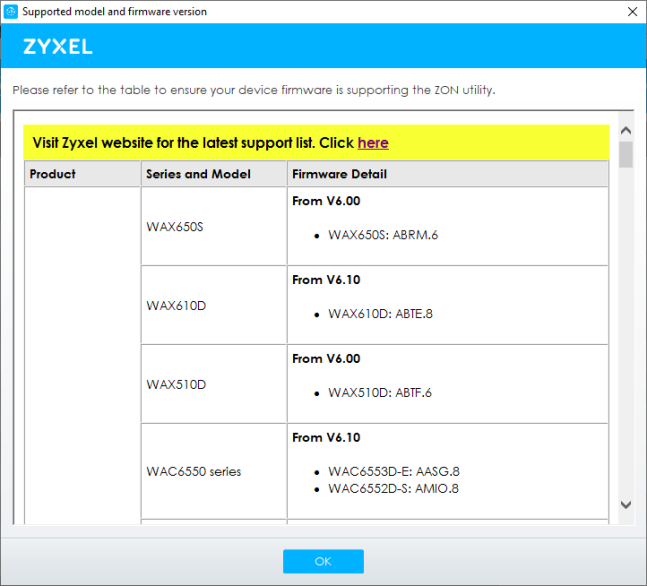Image resolution: width=647 pixels, height=586 pixels.
Task: Open the 'here' link for latest support list
Action: [x=373, y=143]
